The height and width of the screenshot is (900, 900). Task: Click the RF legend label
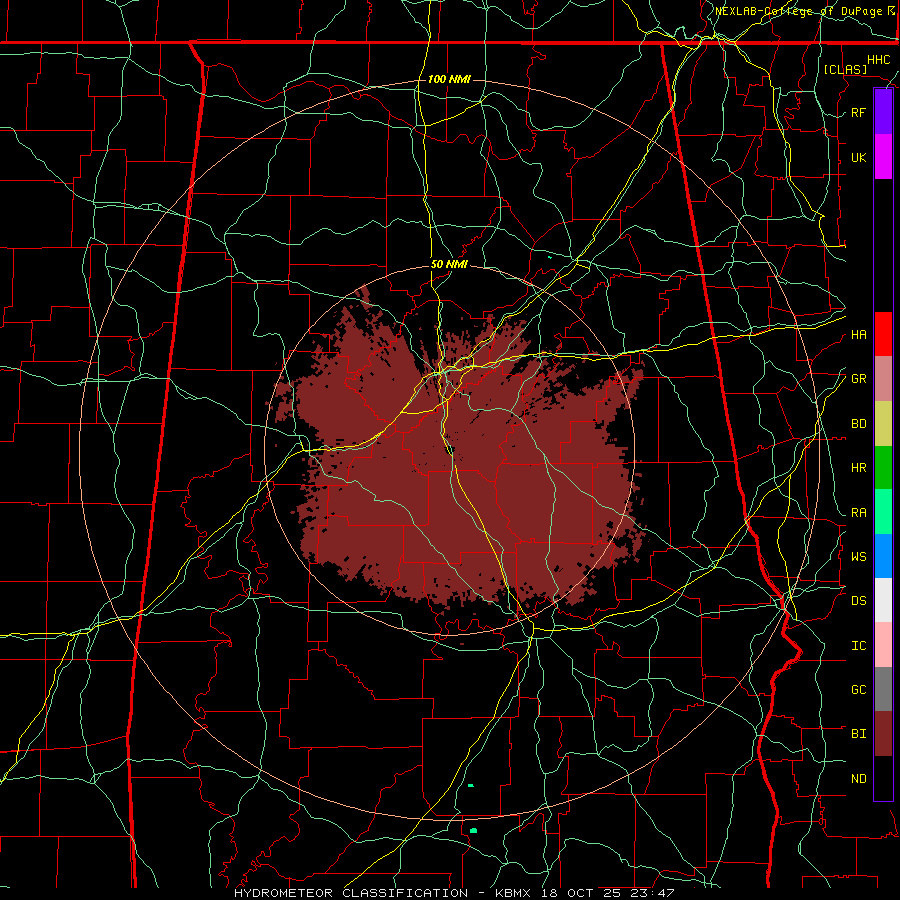pyautogui.click(x=858, y=112)
